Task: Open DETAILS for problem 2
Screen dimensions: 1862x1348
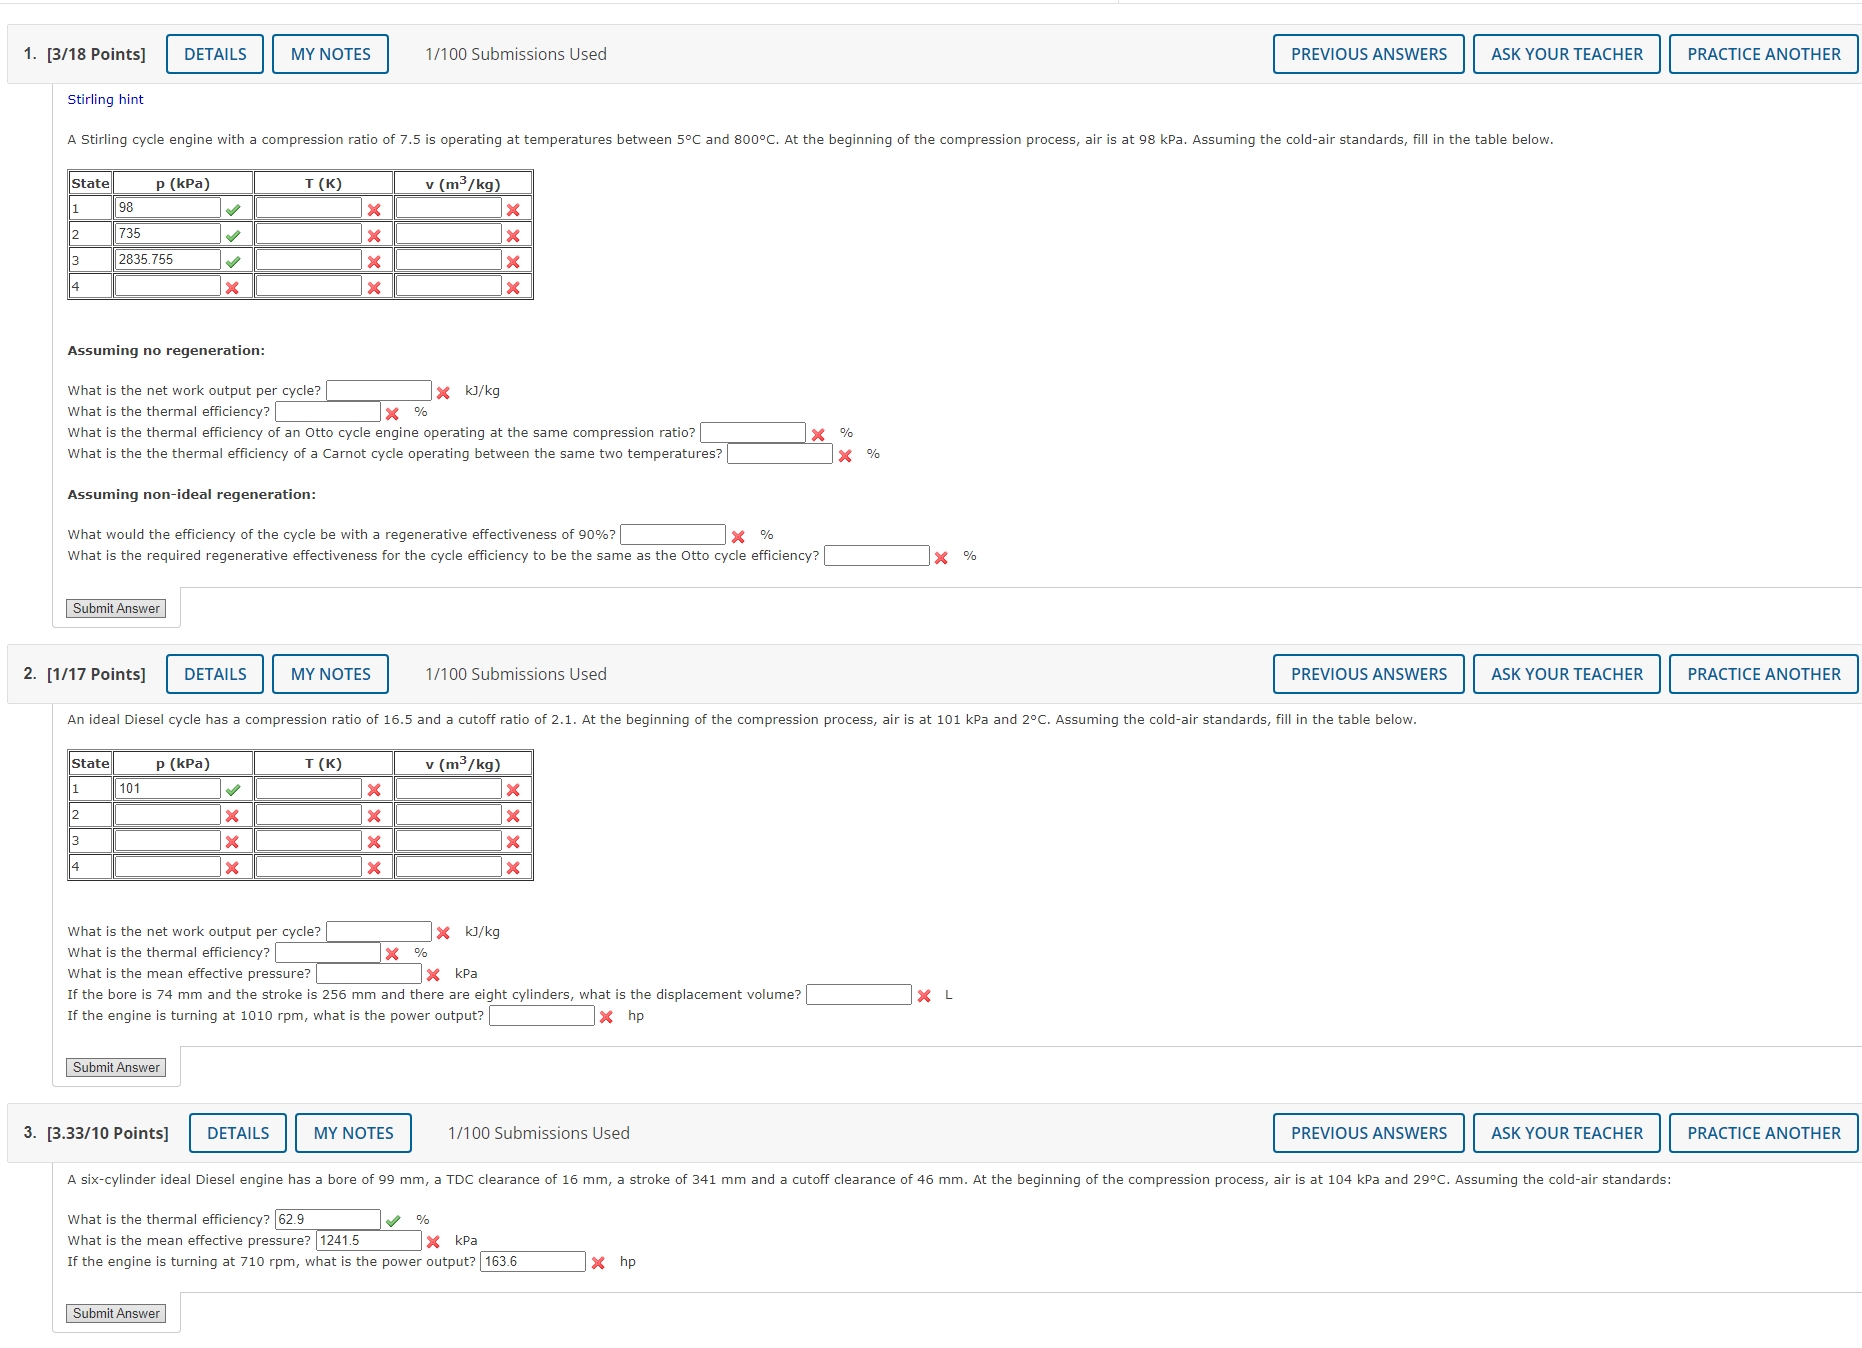Action: point(214,673)
